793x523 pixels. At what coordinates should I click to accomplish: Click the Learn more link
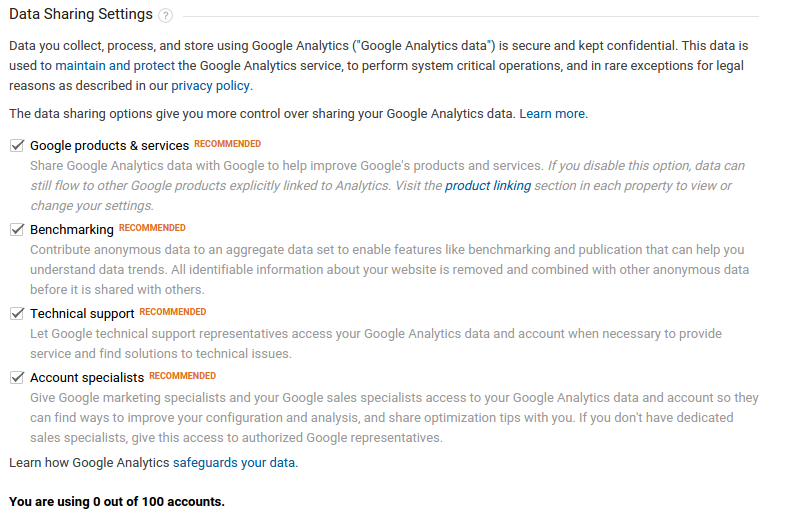pyautogui.click(x=553, y=114)
